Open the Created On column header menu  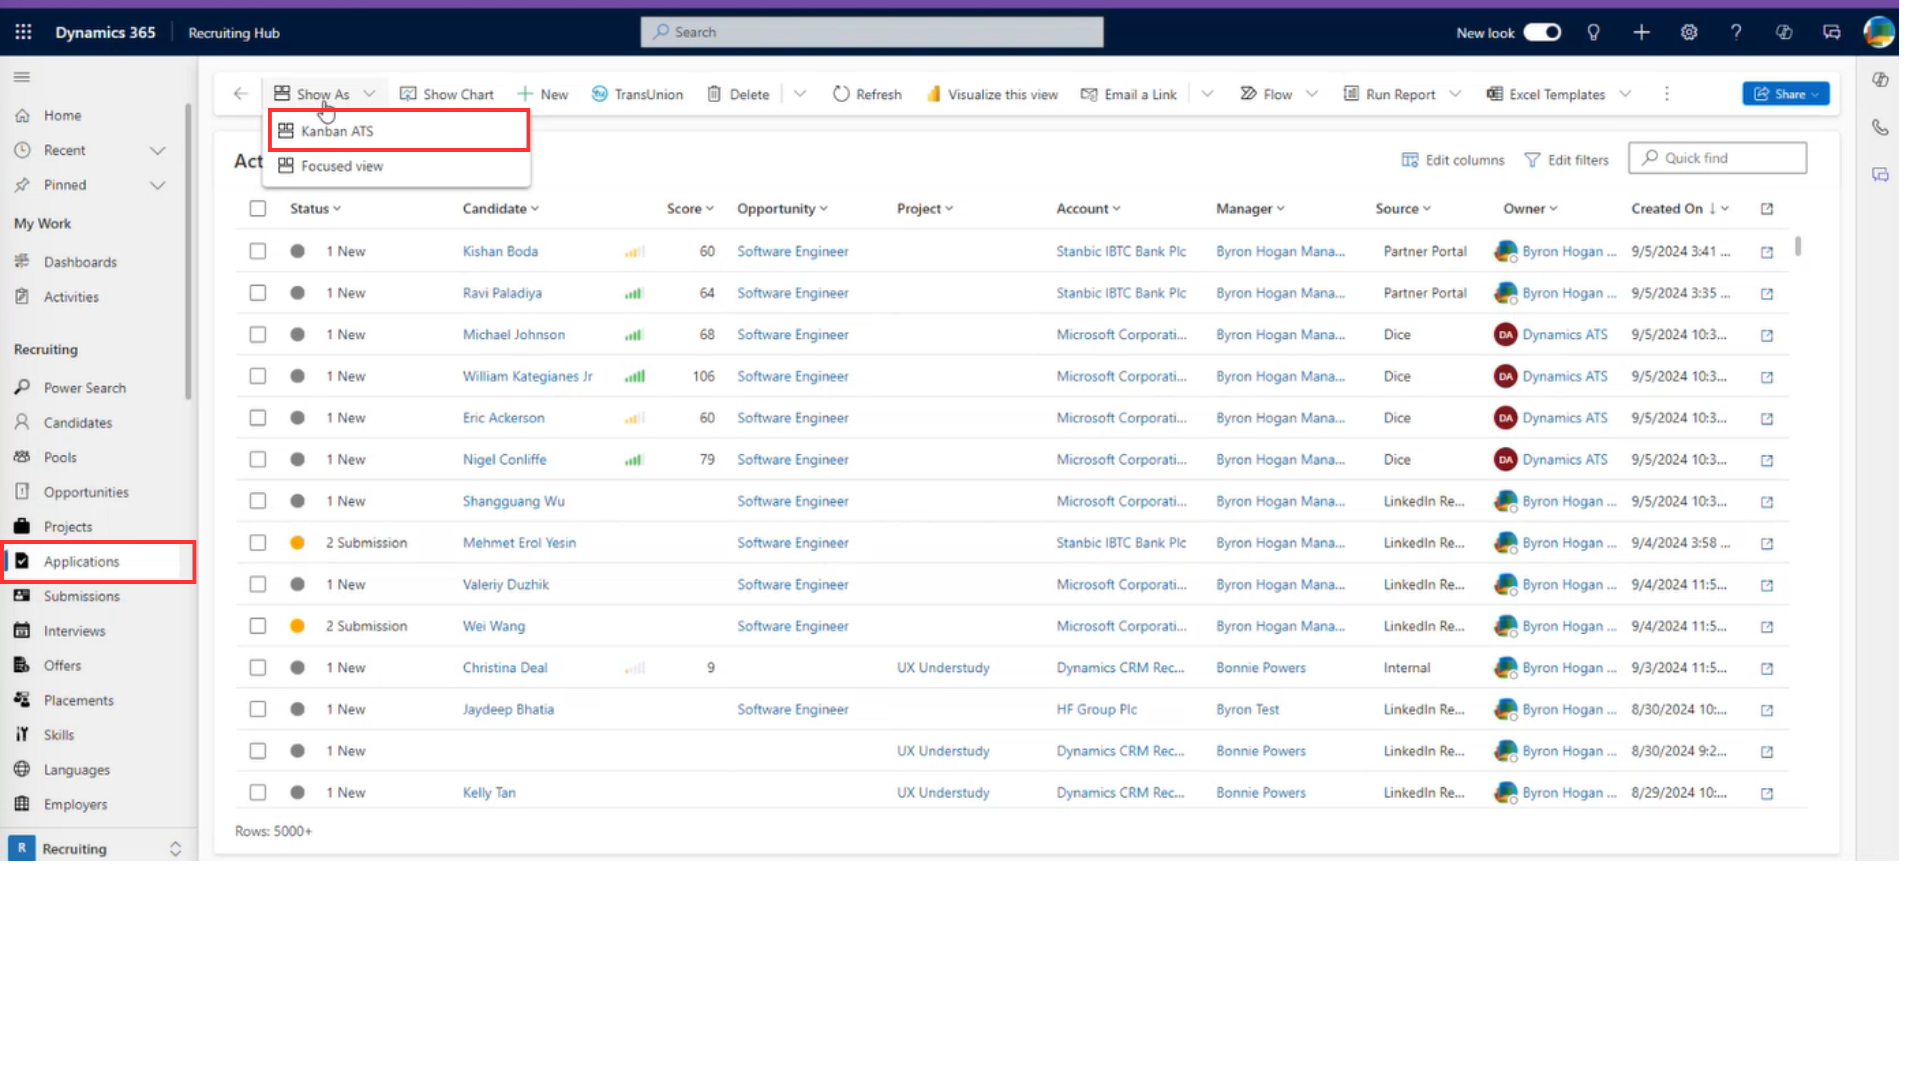(1680, 208)
